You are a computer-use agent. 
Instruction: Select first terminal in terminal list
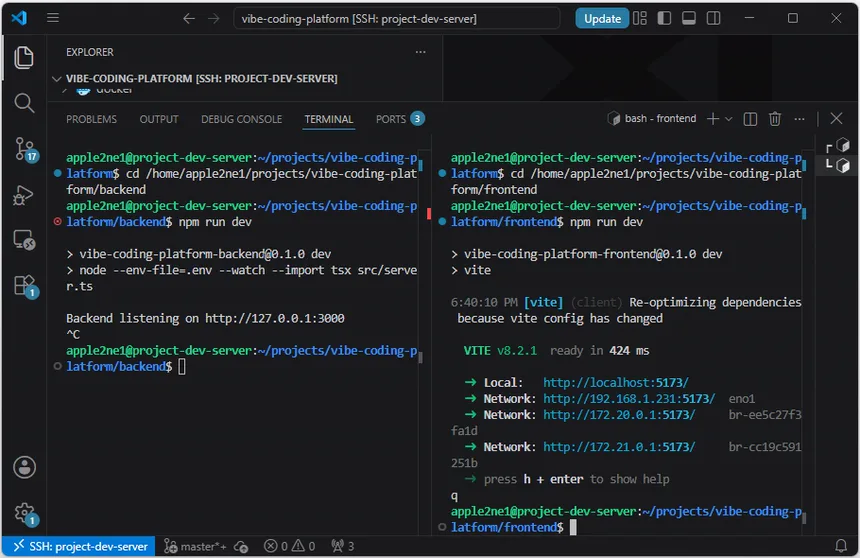(838, 146)
